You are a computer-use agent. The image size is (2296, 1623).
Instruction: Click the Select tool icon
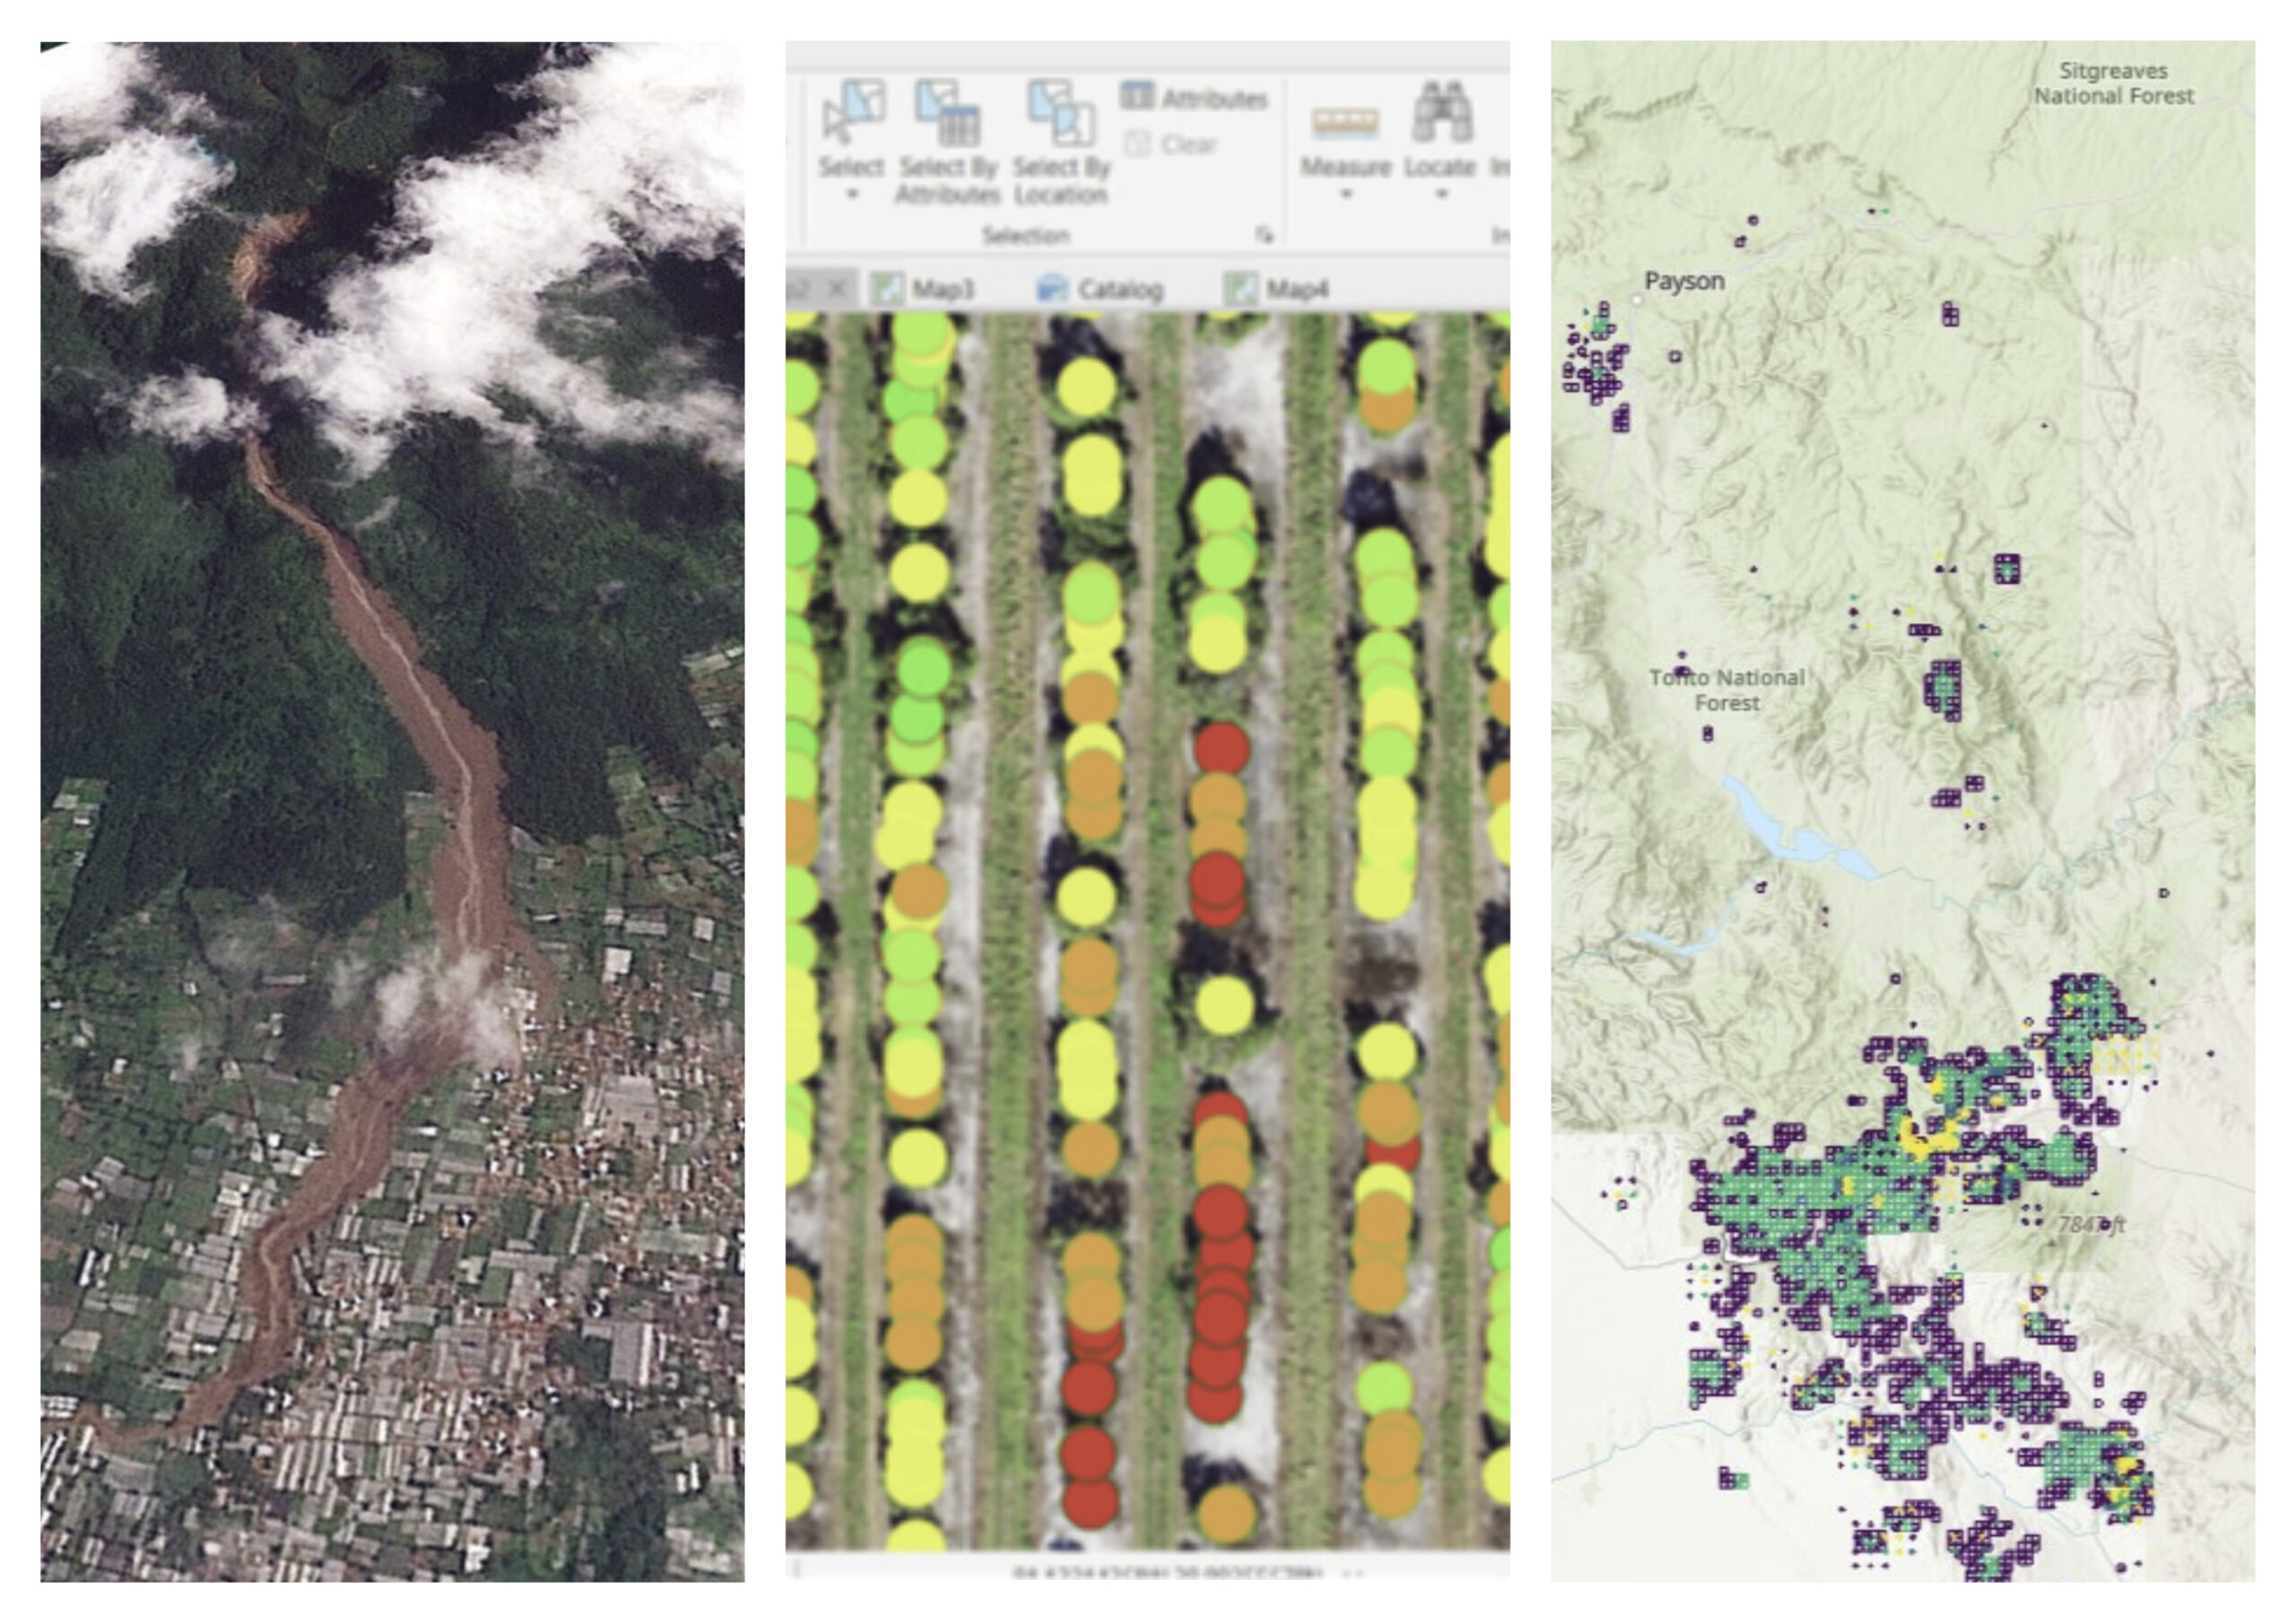[852, 112]
